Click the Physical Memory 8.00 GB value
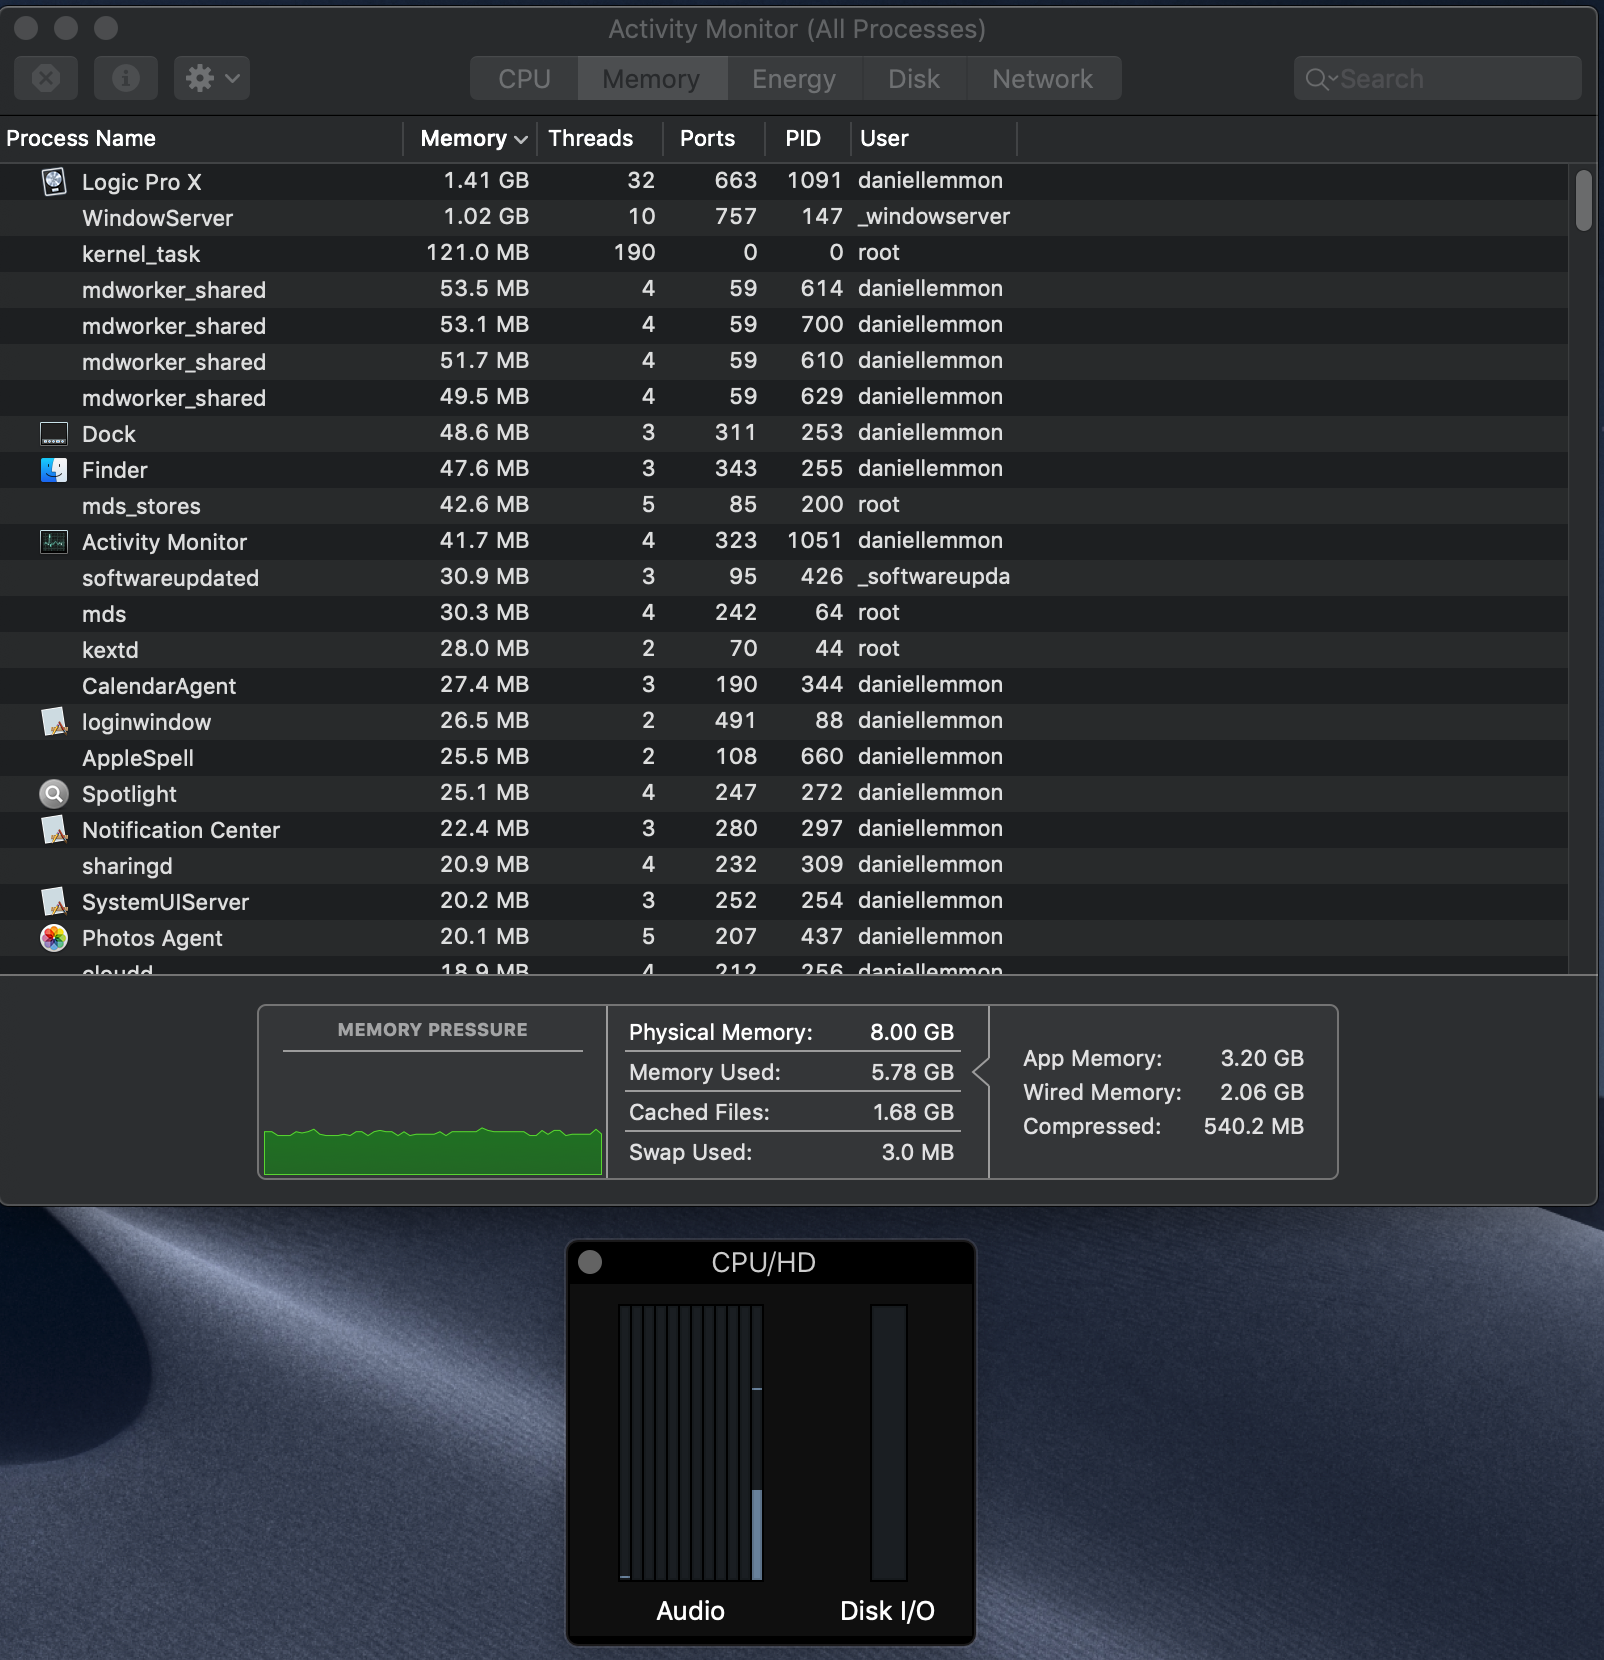Image resolution: width=1604 pixels, height=1660 pixels. tap(911, 1032)
